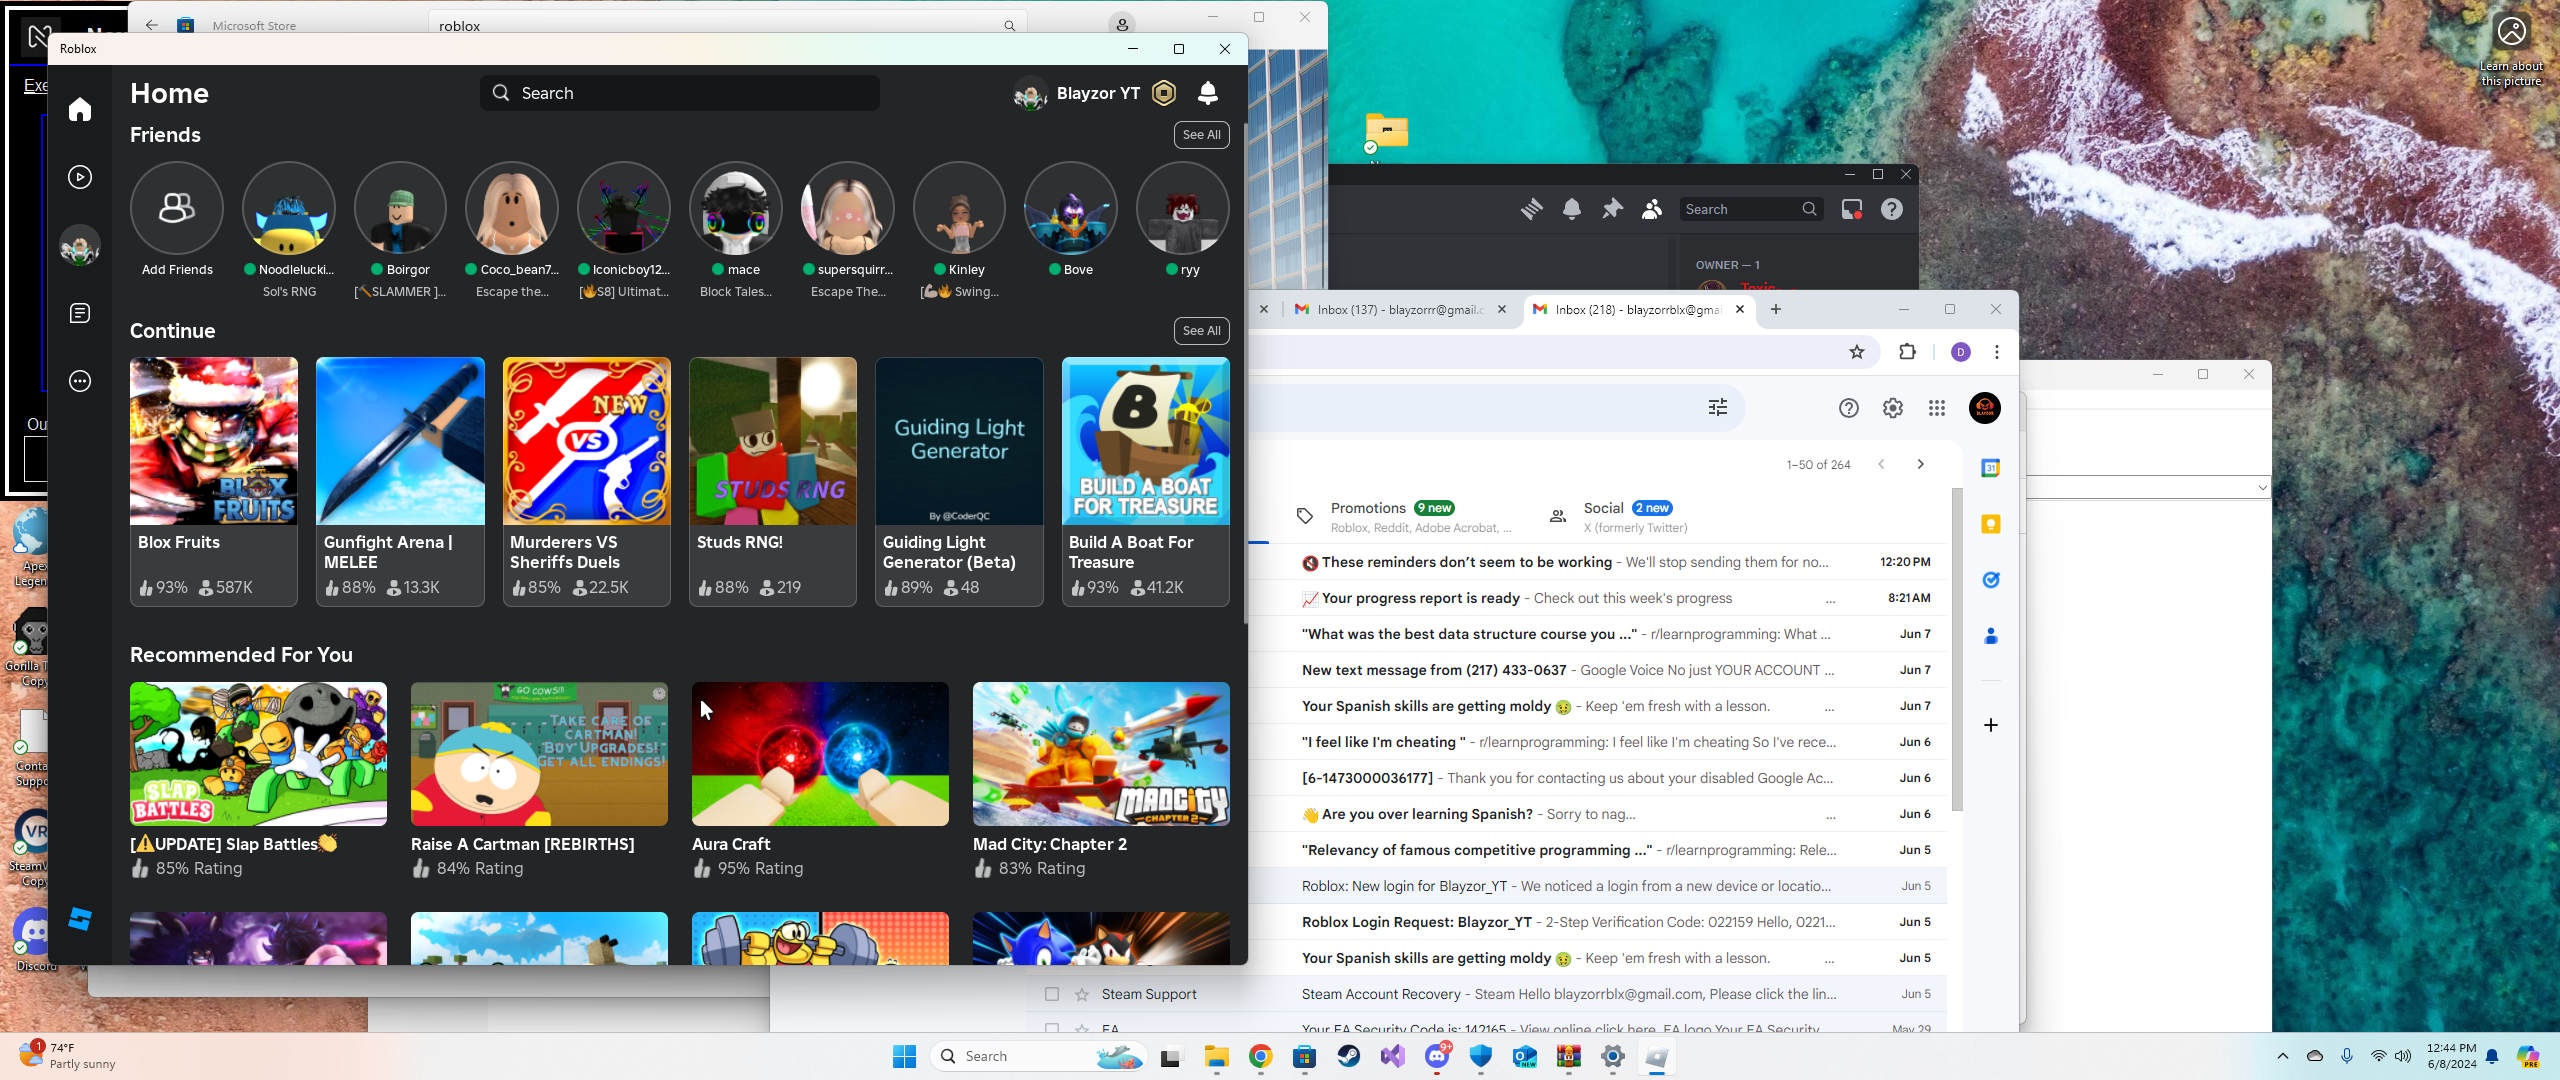Click See All beside Continue
Screen dimensions: 2560x1080
coord(1201,331)
